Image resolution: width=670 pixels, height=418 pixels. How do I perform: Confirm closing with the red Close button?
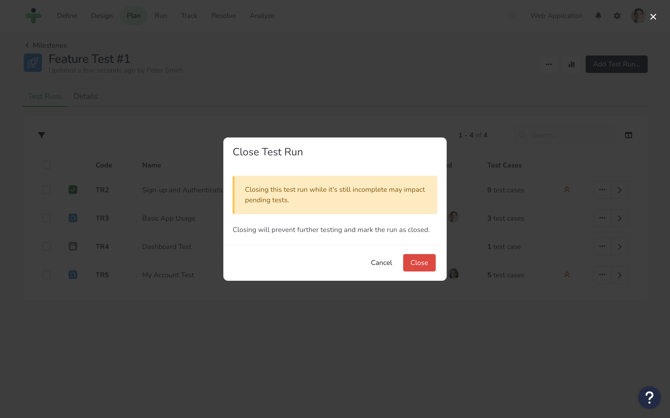[419, 263]
